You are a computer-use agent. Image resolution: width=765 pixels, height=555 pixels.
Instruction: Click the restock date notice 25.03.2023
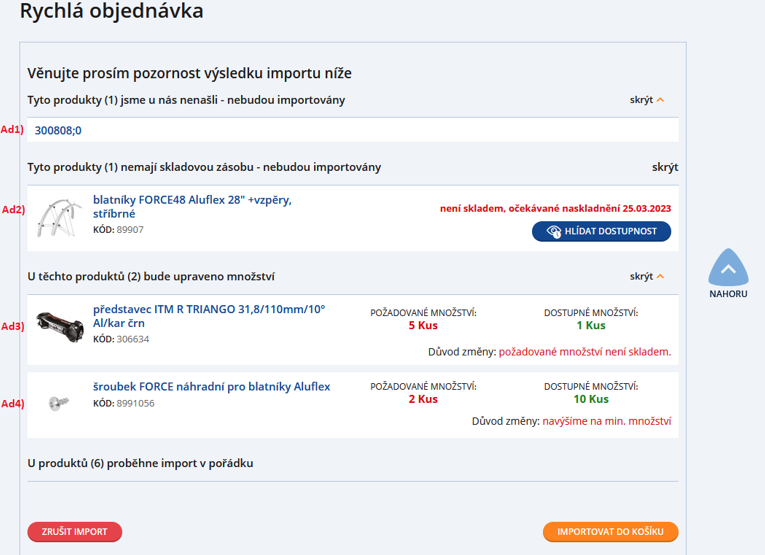[x=555, y=209]
